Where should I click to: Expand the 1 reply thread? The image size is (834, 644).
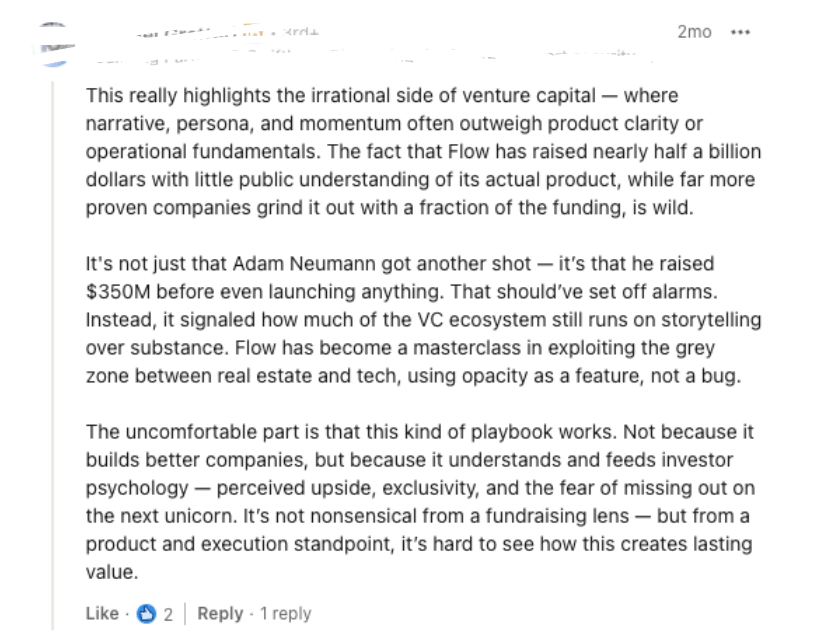[x=286, y=614]
